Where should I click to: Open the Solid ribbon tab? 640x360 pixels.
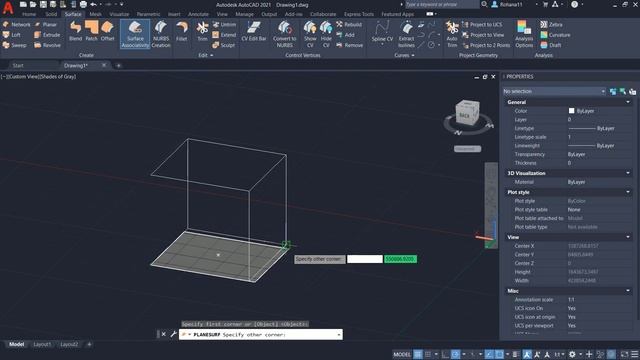click(51, 14)
